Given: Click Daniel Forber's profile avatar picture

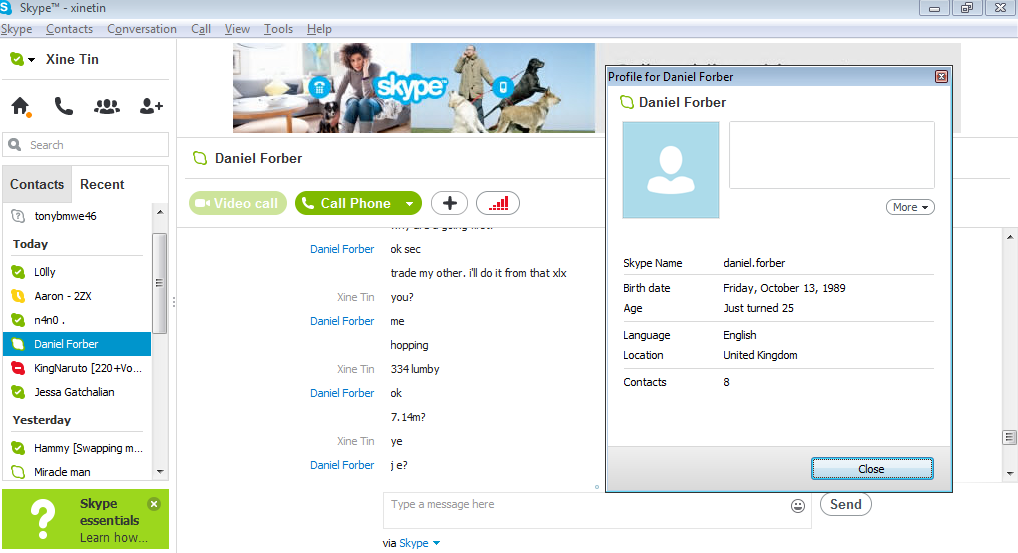Looking at the screenshot, I should coord(671,170).
